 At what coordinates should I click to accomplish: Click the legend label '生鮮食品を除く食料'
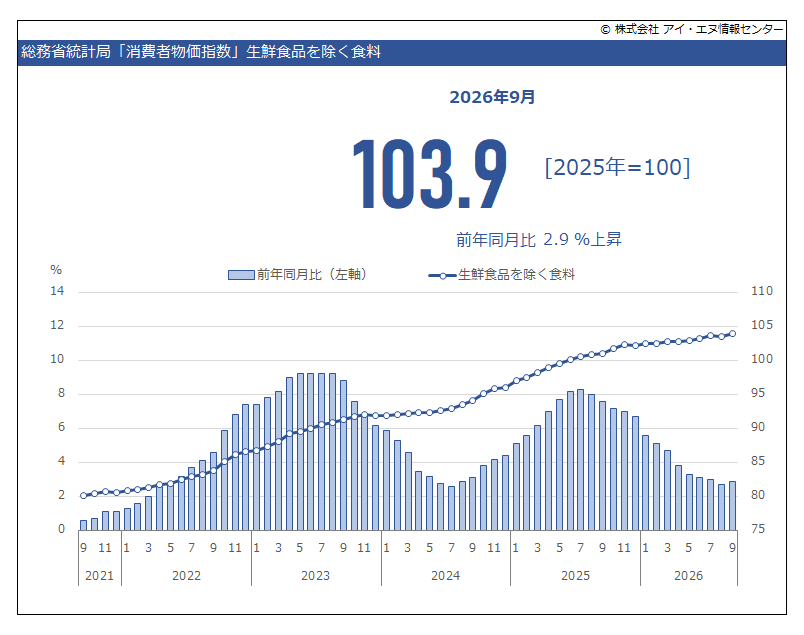[x=516, y=275]
